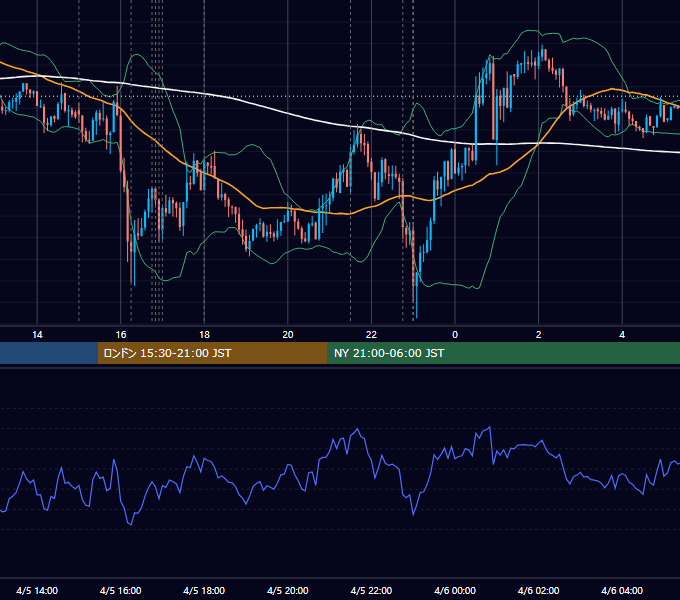The height and width of the screenshot is (600, 680).
Task: Click the 4/6 02:00 date label
Action: (x=538, y=590)
